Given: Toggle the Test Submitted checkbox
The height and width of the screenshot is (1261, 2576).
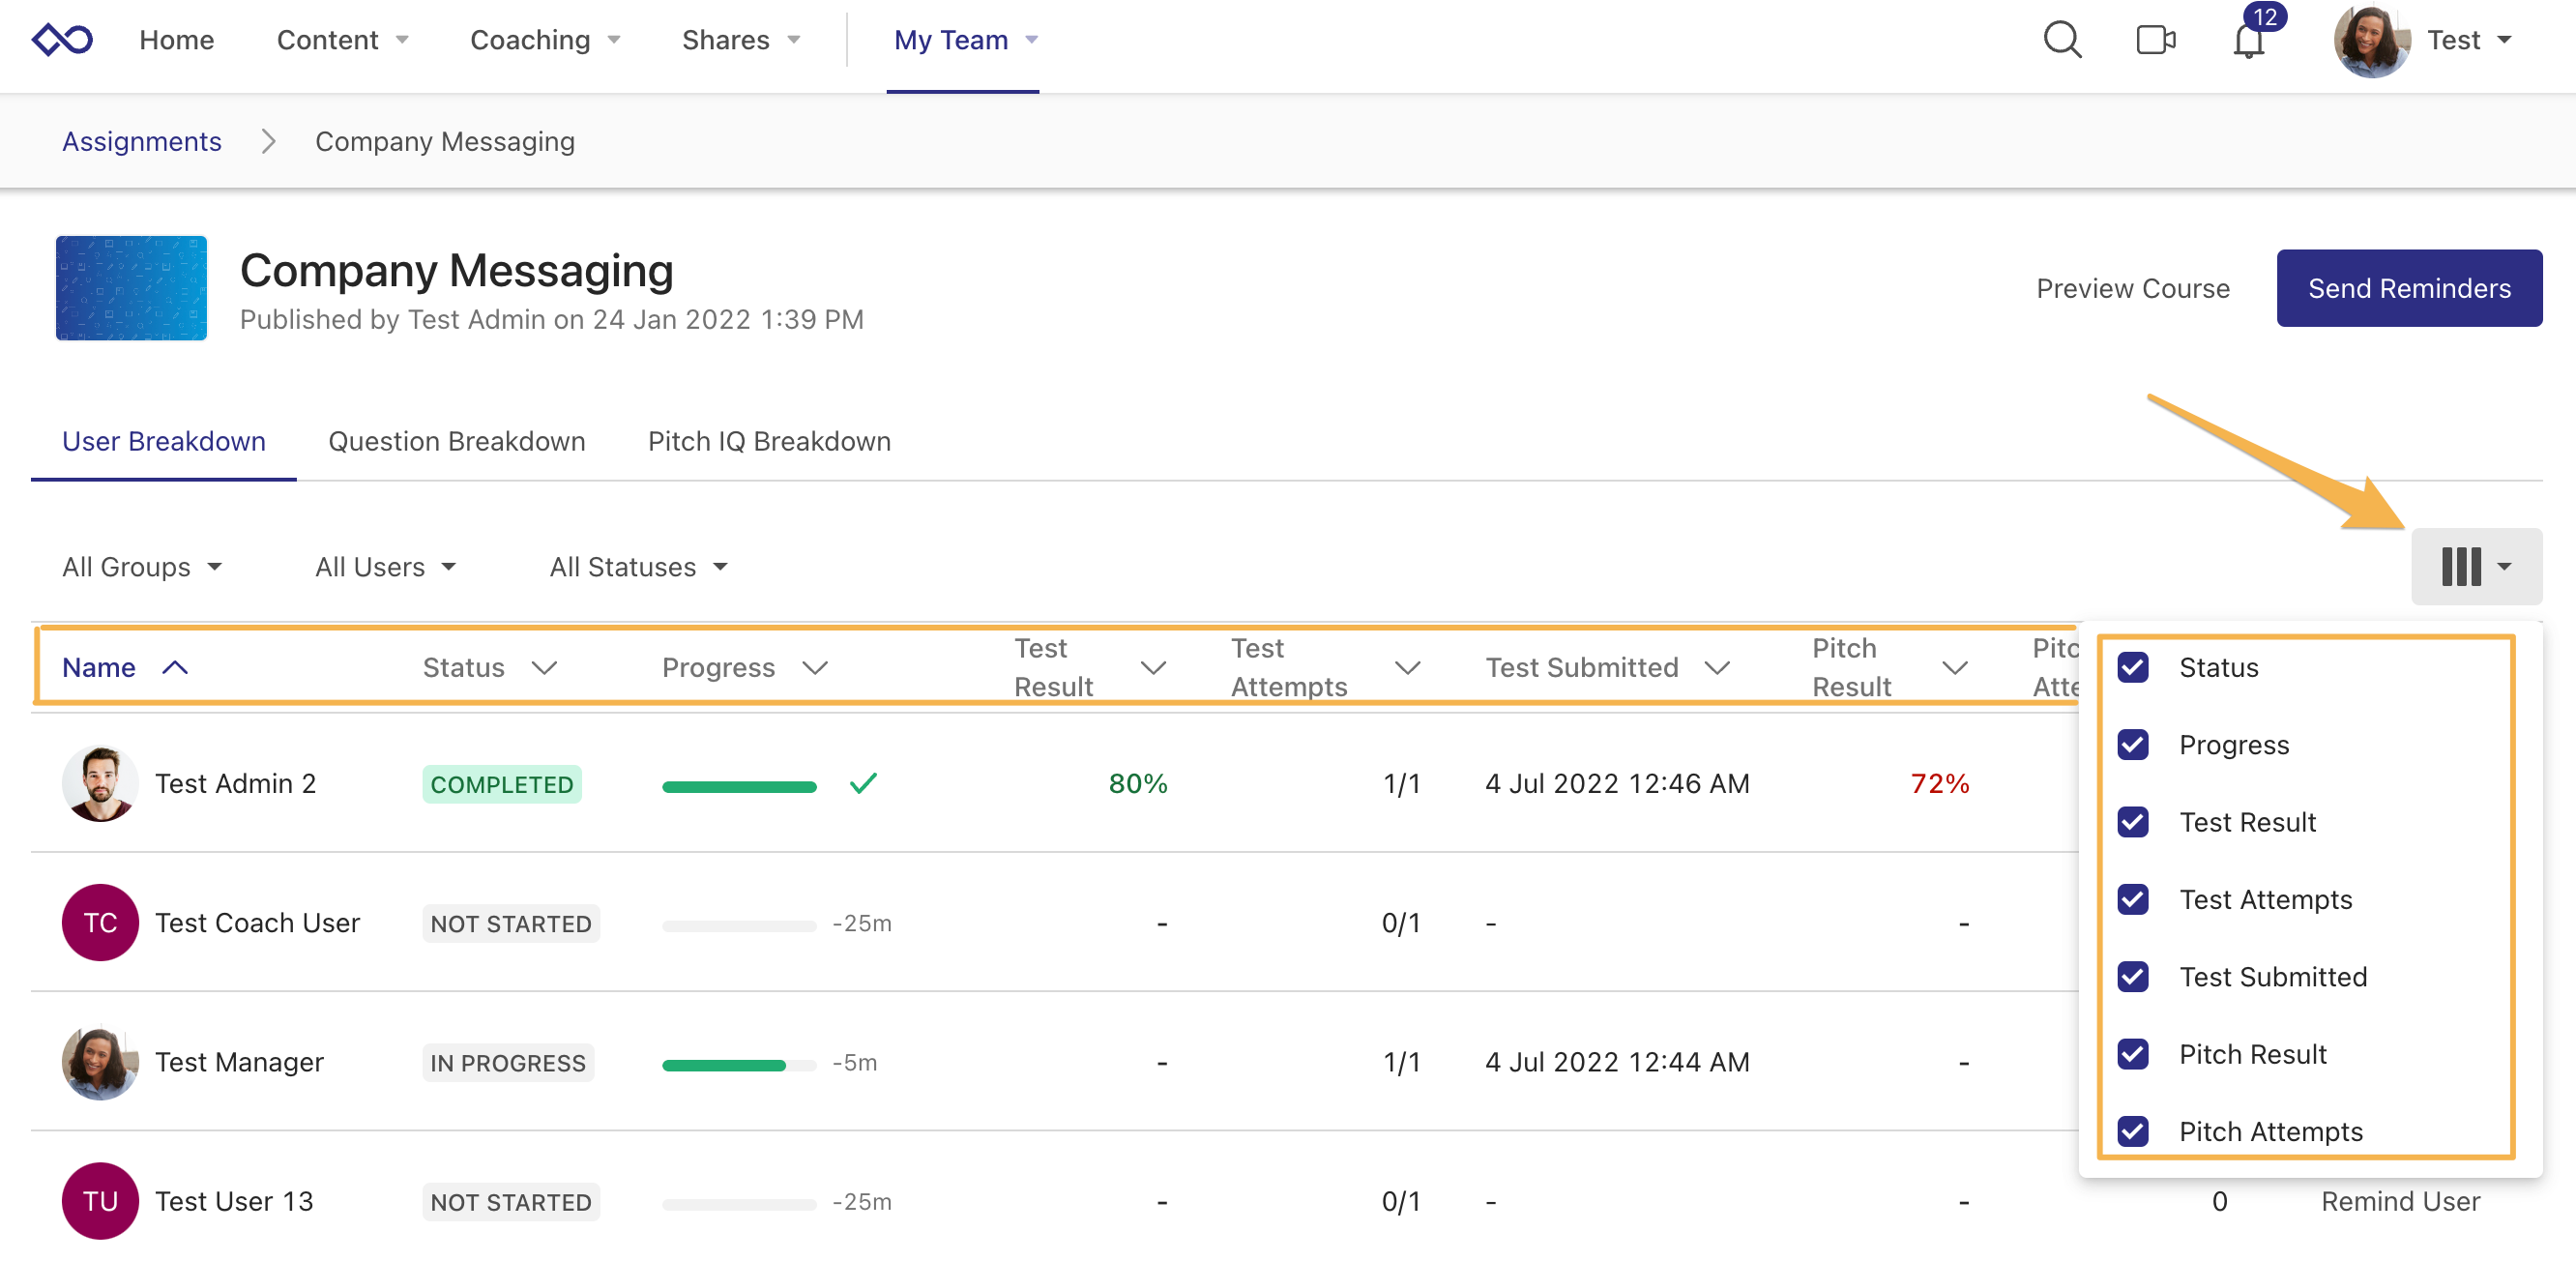Looking at the screenshot, I should coord(2133,977).
